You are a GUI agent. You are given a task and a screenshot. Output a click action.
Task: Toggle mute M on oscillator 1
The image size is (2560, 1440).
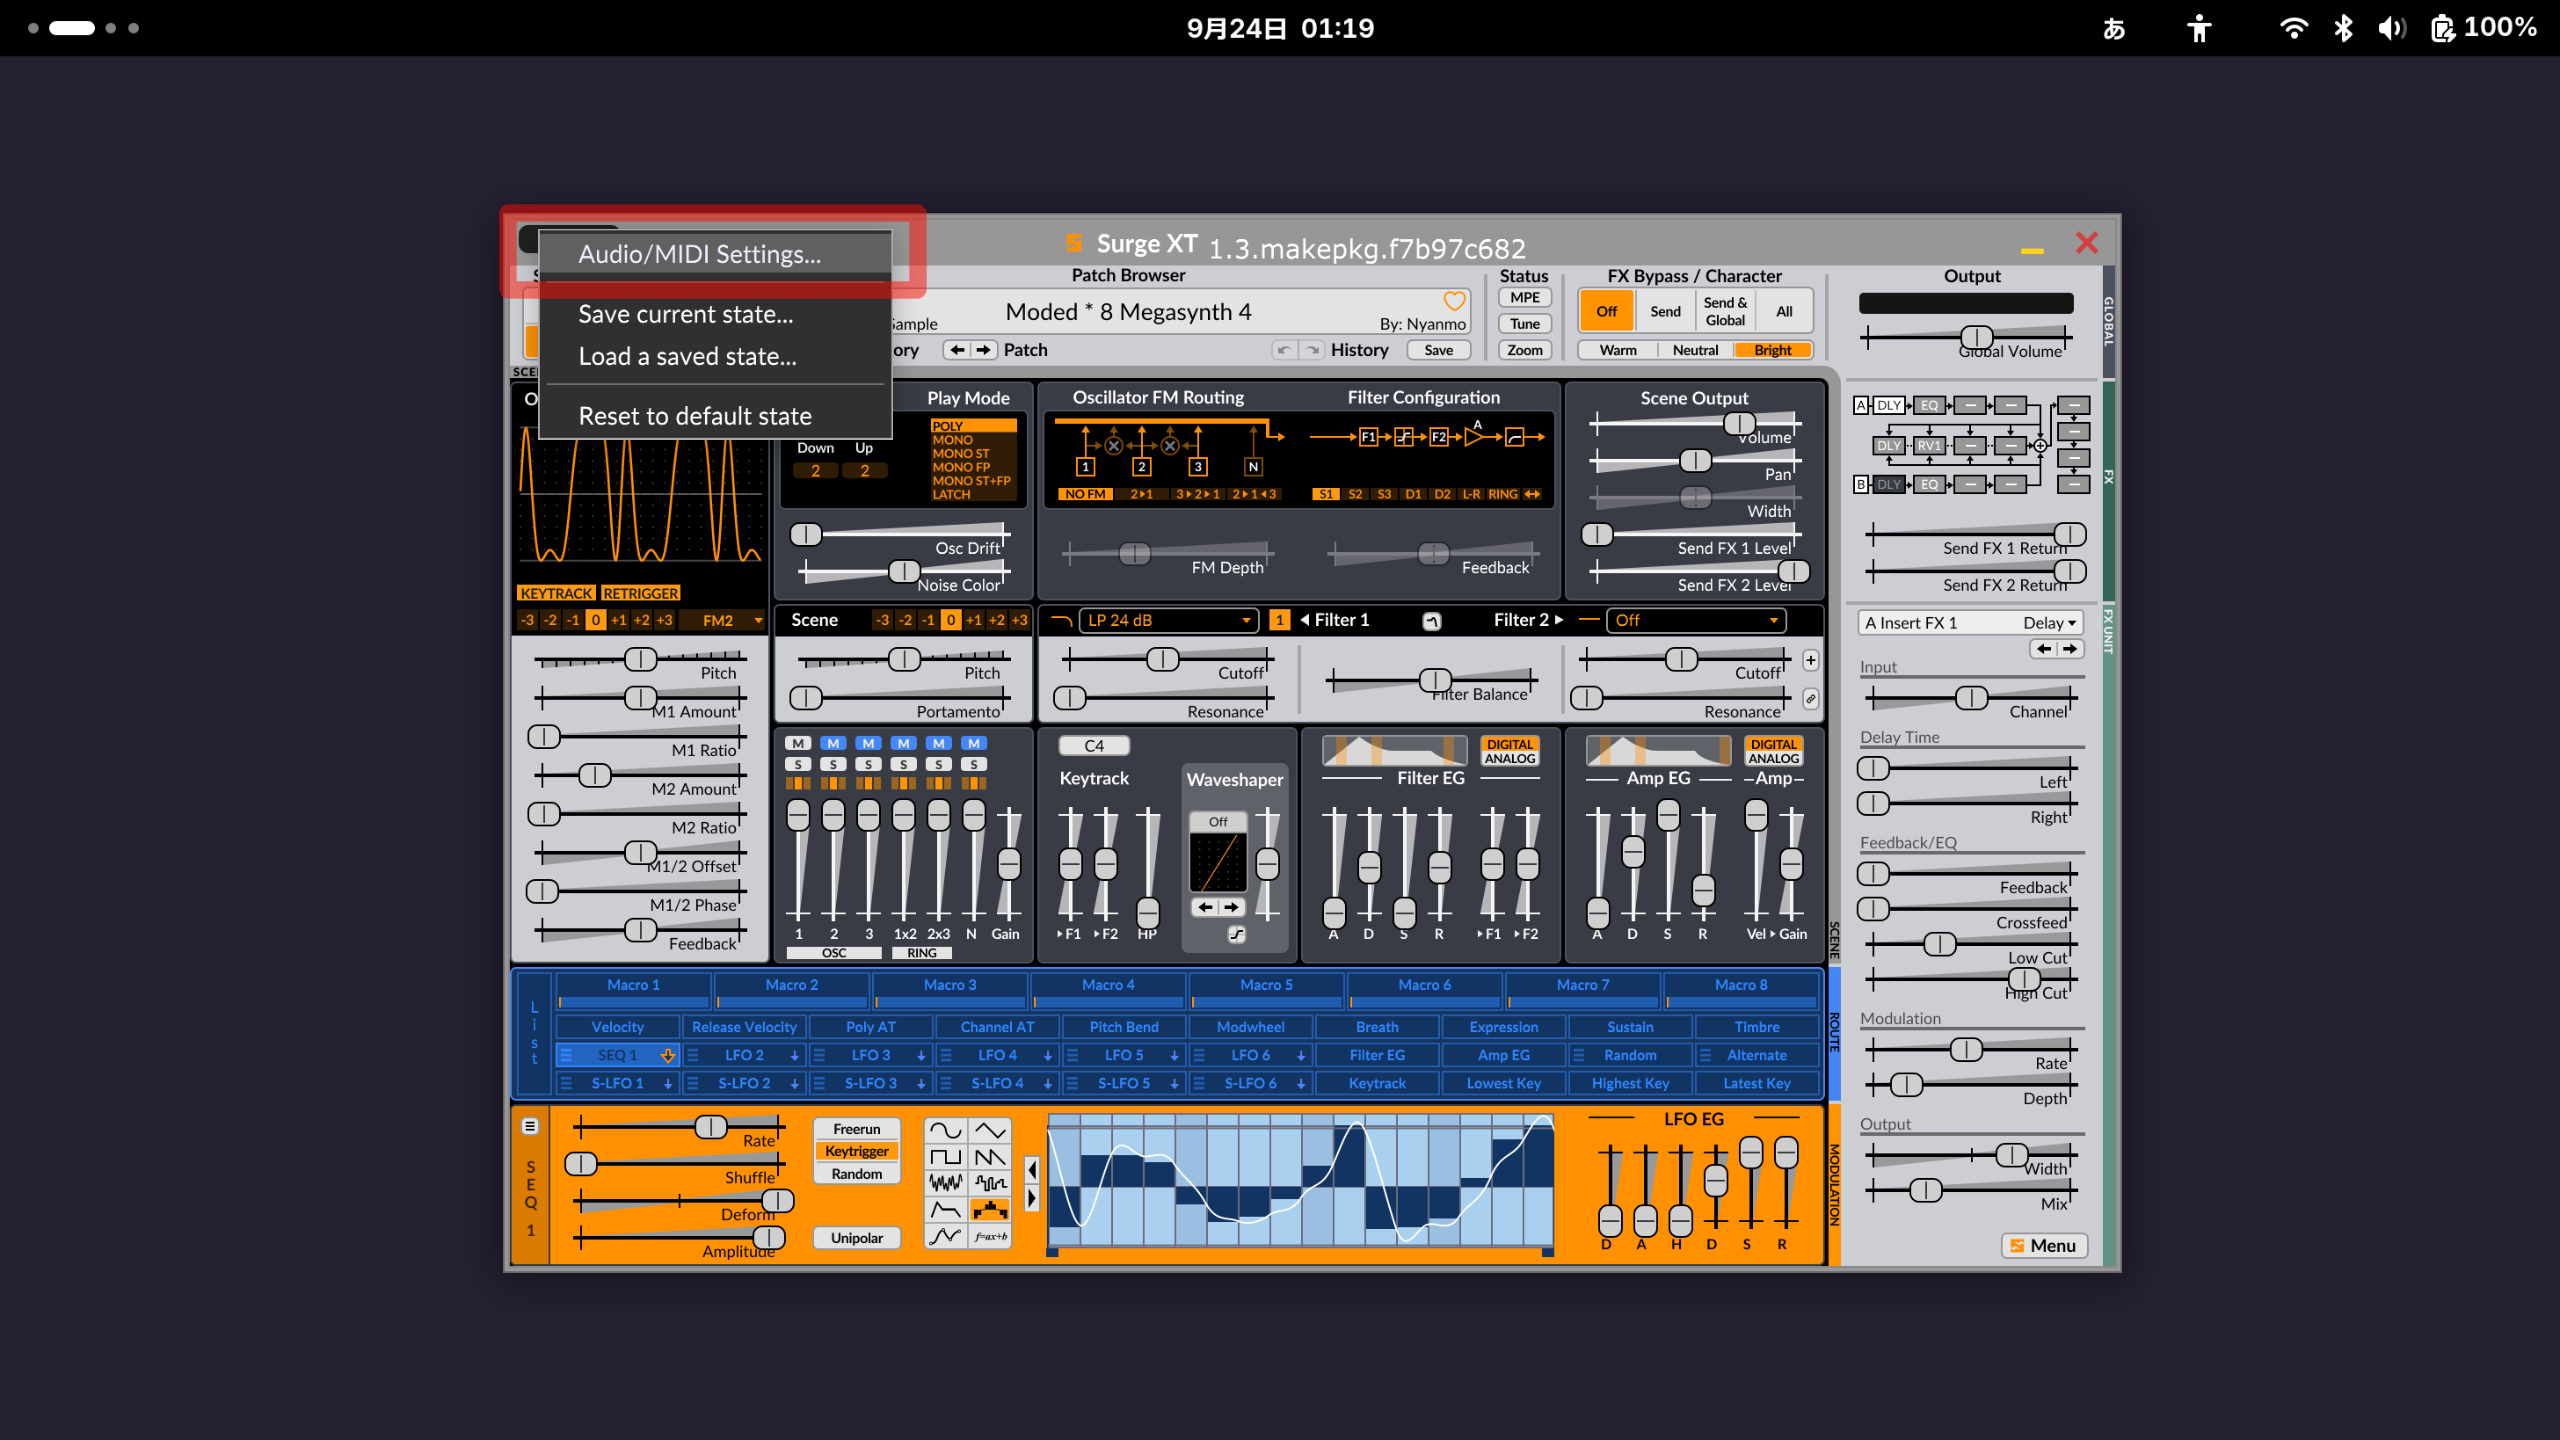798,743
